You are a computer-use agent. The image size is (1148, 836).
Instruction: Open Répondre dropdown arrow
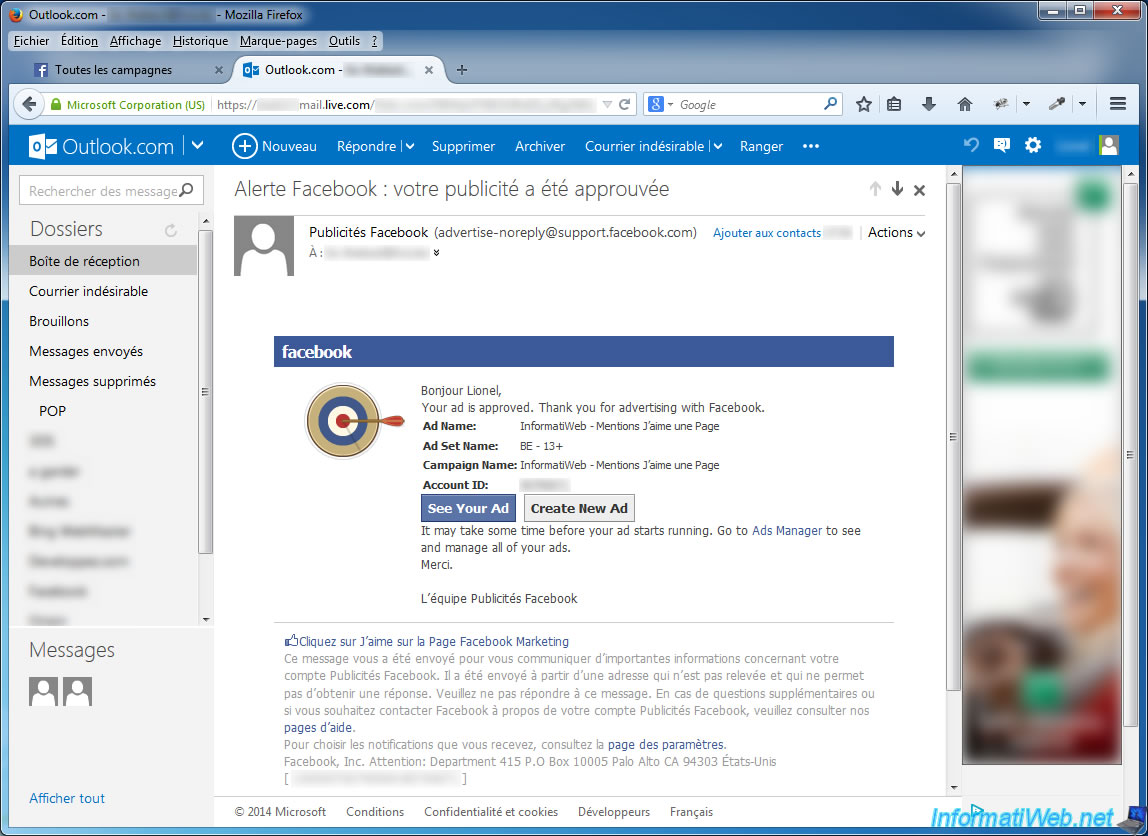[410, 146]
